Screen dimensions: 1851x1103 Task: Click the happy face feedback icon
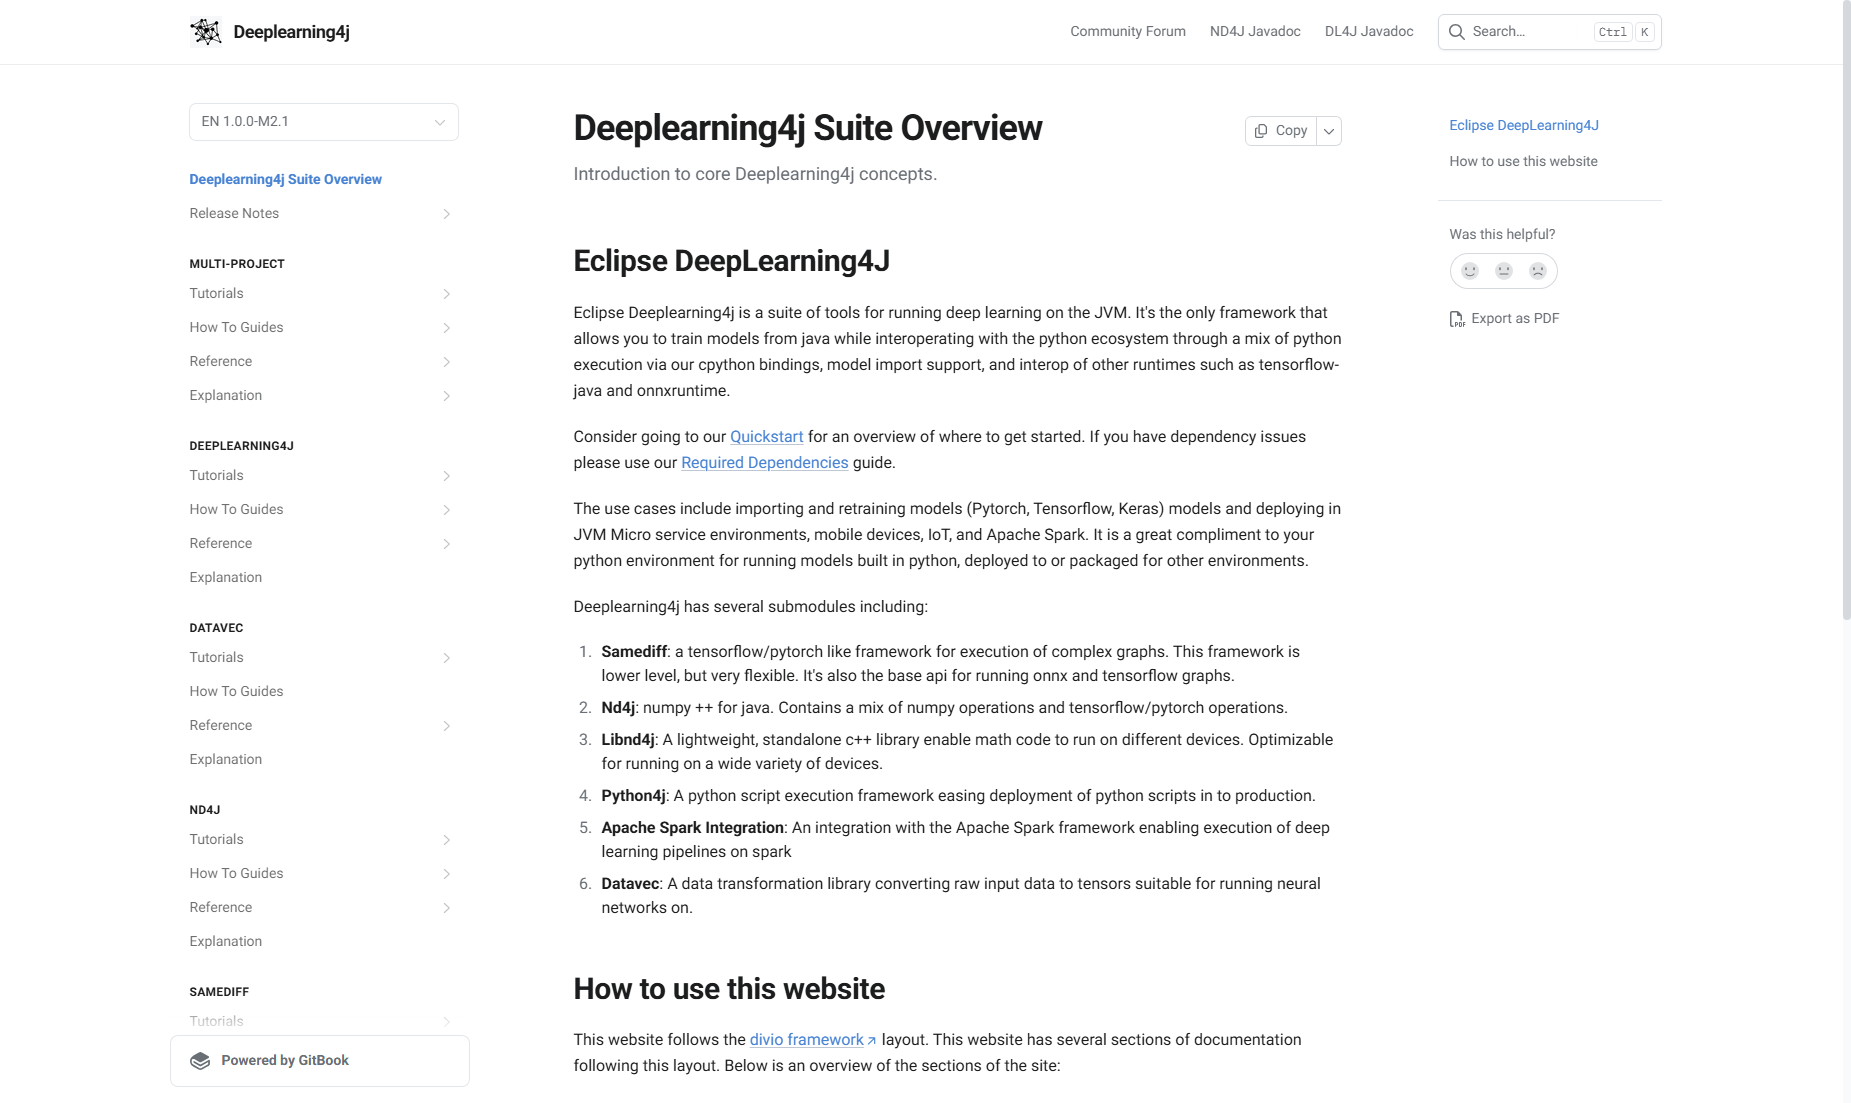pyautogui.click(x=1470, y=271)
